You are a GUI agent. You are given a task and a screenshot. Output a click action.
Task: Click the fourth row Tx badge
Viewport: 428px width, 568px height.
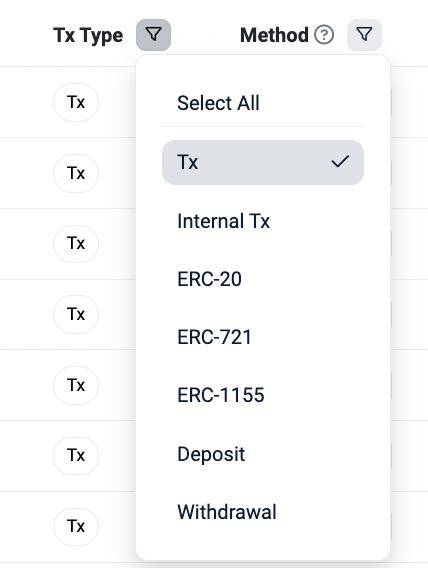(x=76, y=314)
